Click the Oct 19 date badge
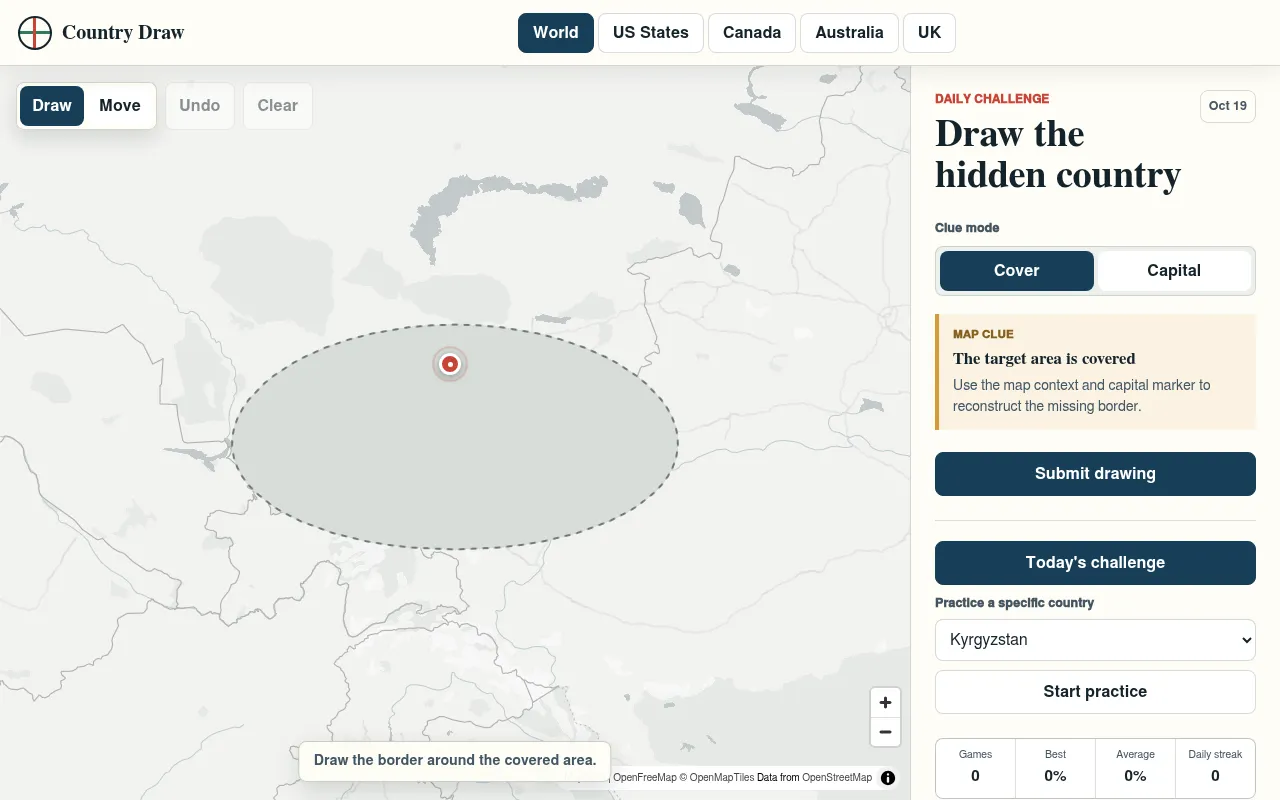Viewport: 1280px width, 800px height. pos(1228,106)
